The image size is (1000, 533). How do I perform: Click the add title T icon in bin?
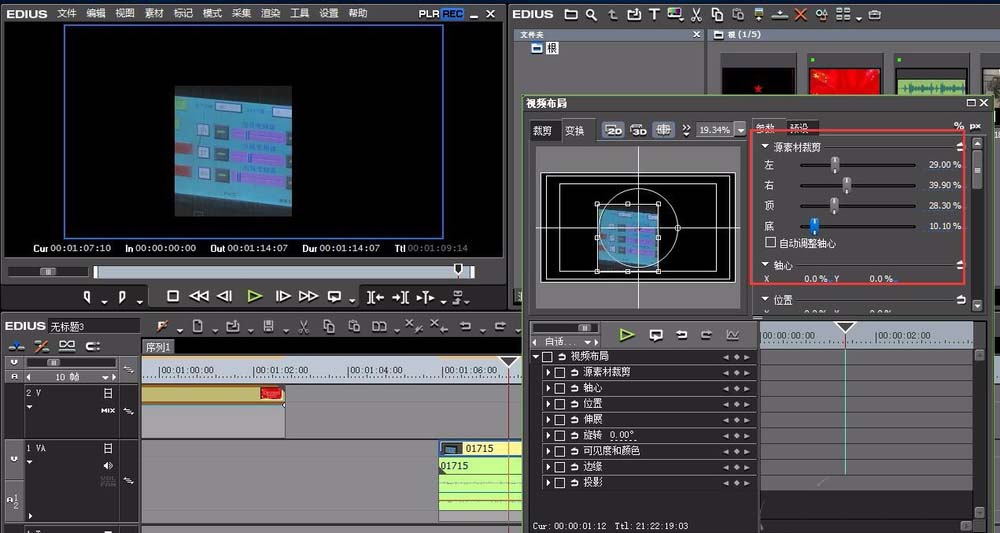656,15
